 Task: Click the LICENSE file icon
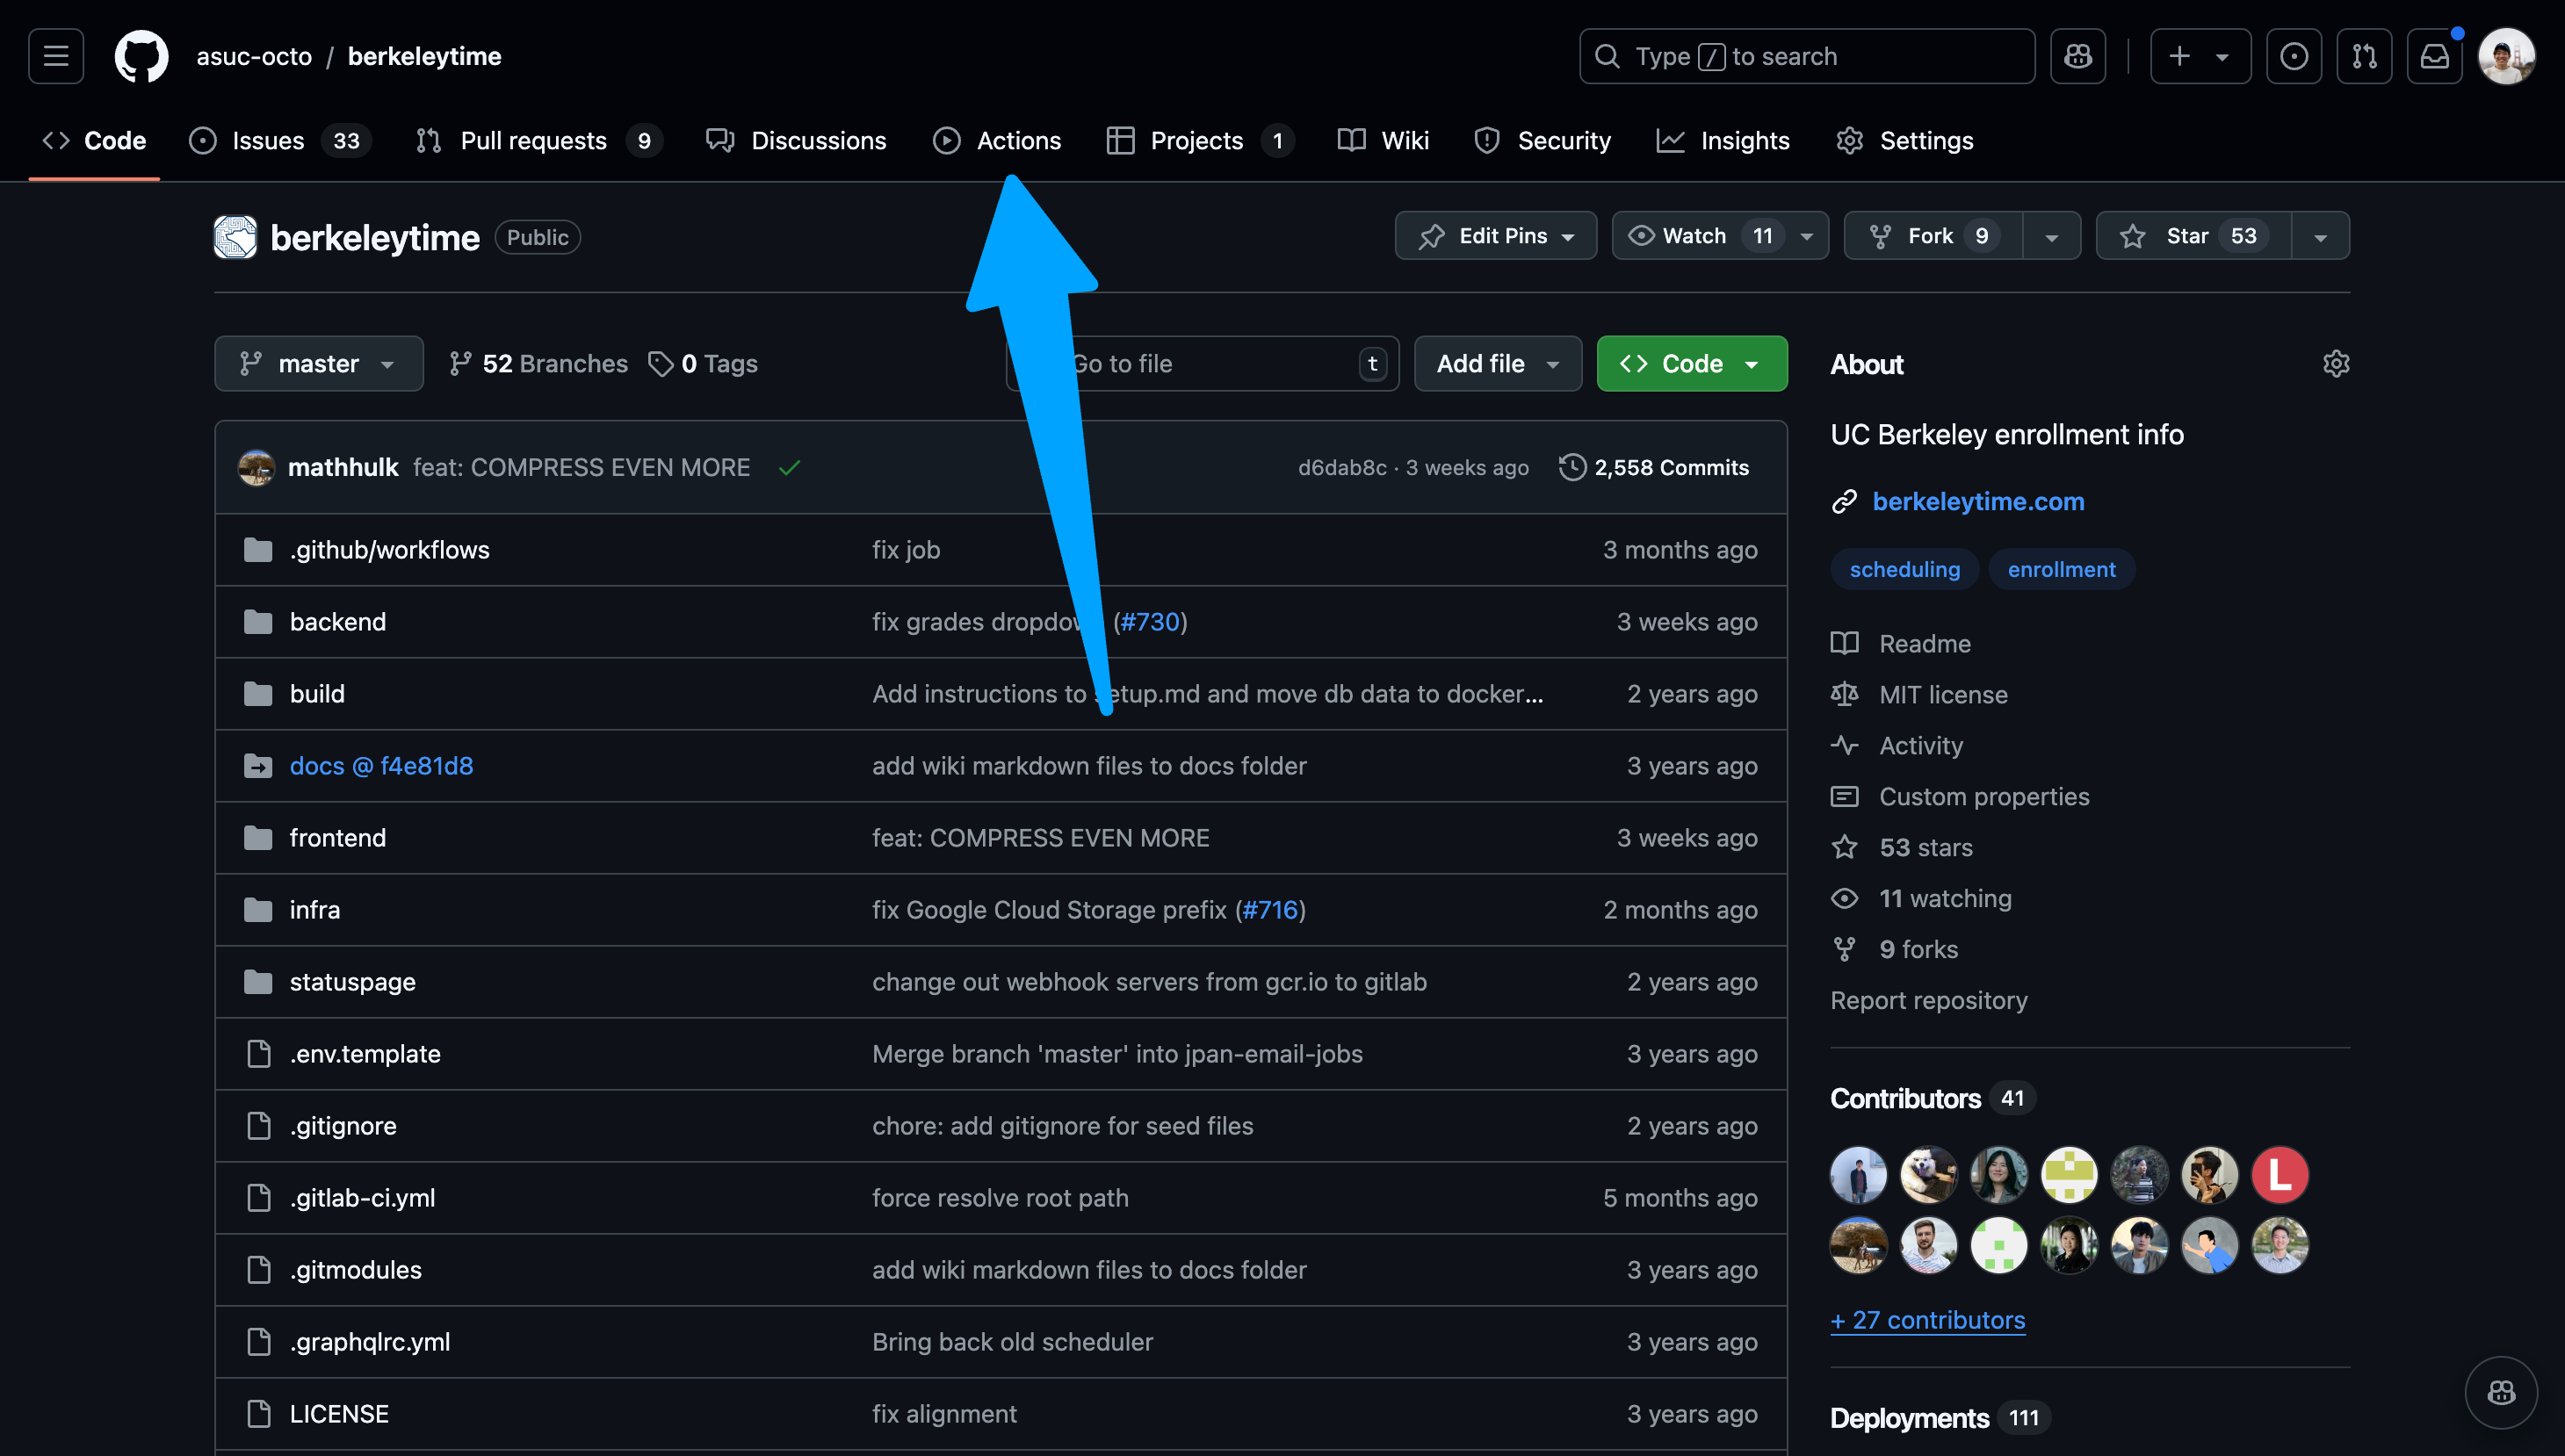[258, 1414]
